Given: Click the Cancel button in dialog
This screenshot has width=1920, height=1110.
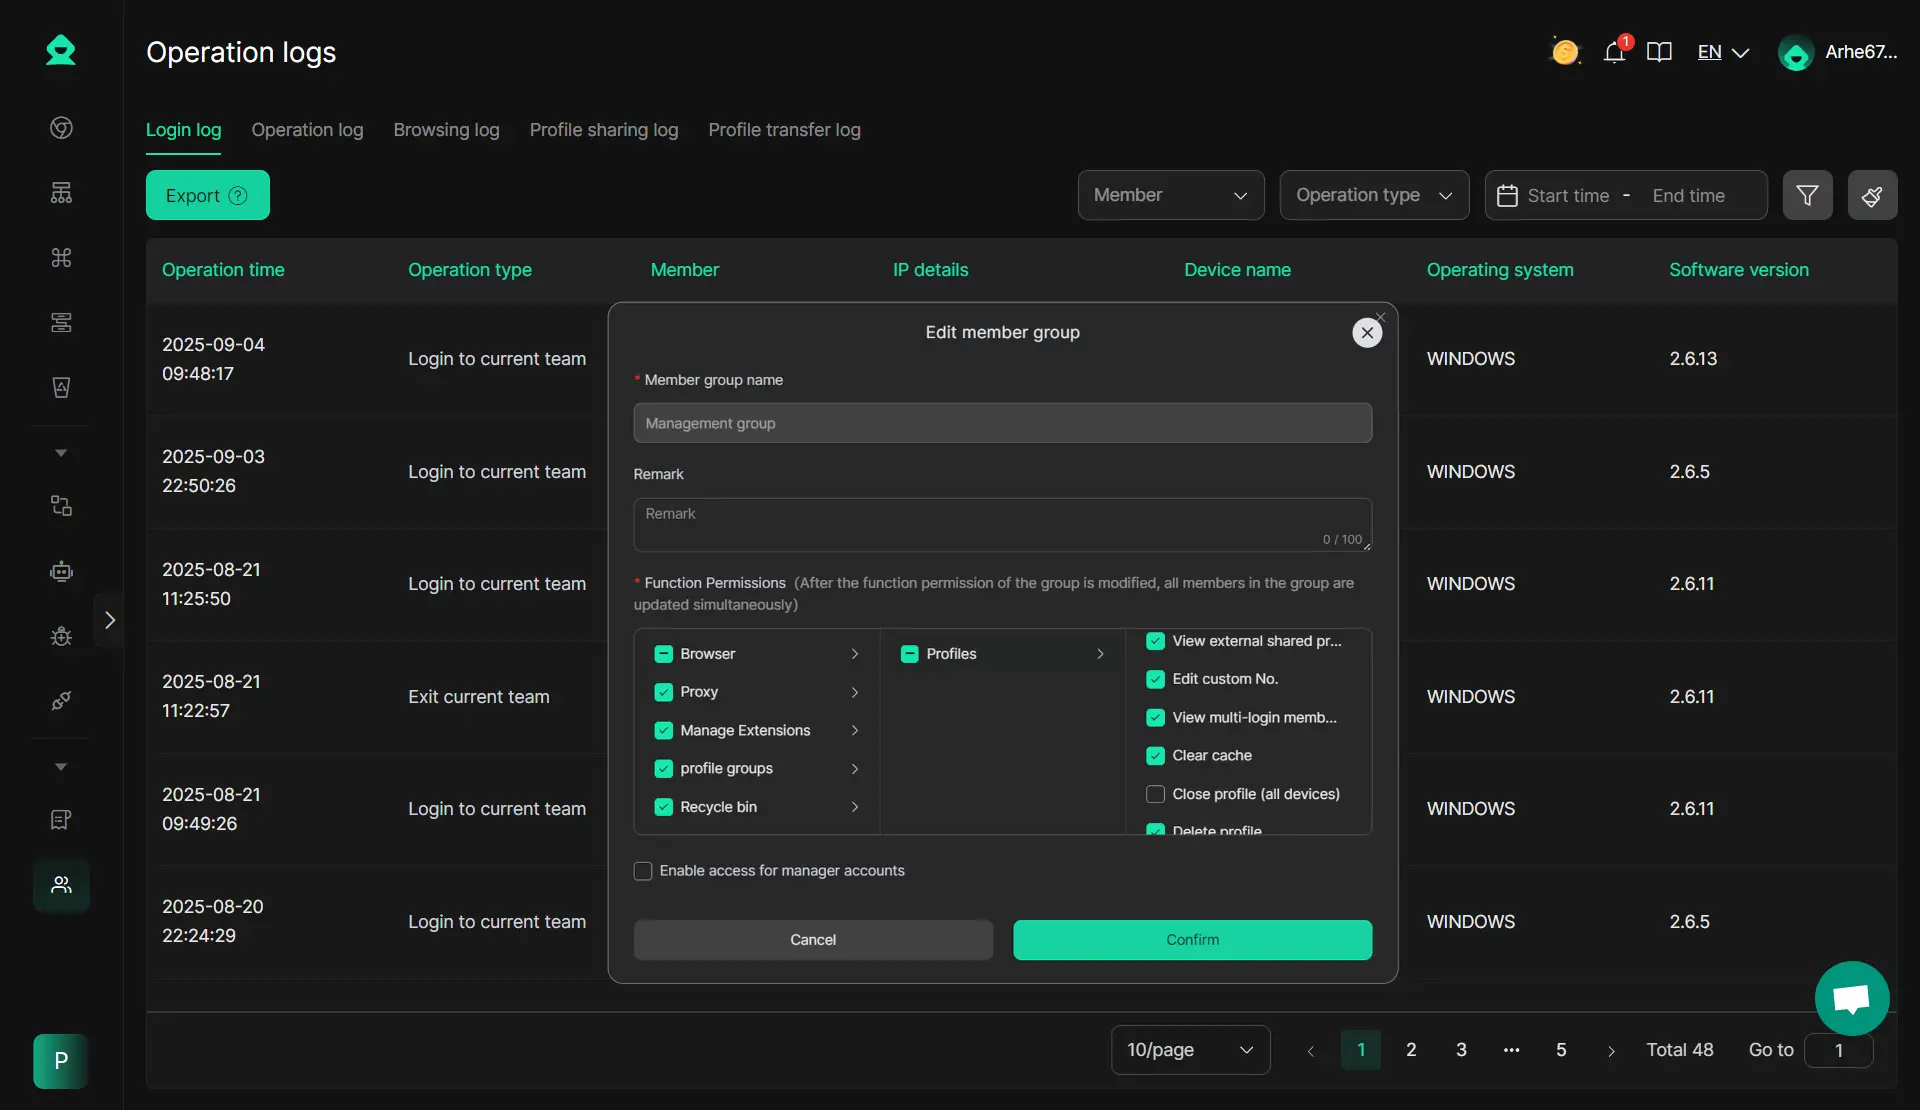Looking at the screenshot, I should click(x=812, y=940).
